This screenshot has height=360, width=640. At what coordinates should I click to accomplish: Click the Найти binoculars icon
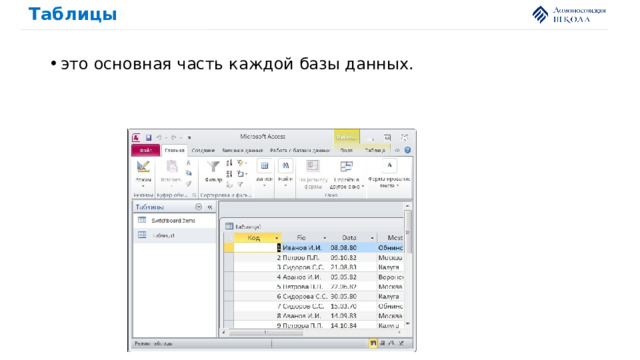coord(285,166)
